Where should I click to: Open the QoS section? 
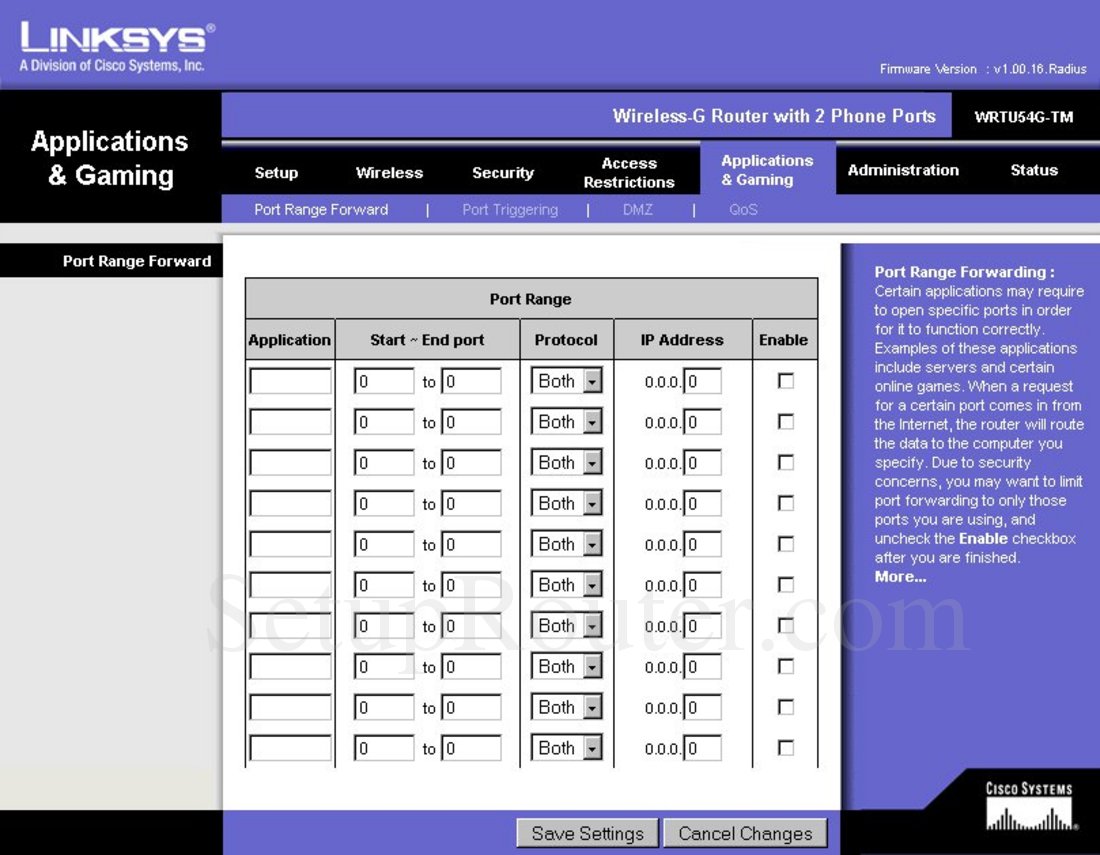[742, 209]
